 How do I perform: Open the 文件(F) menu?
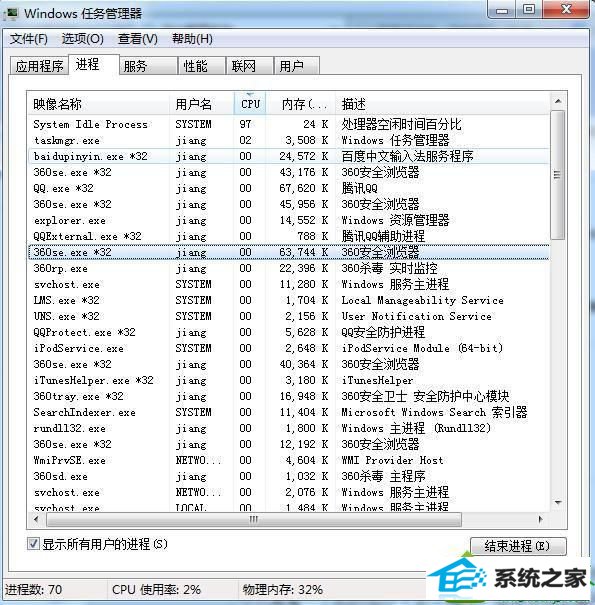[29, 39]
